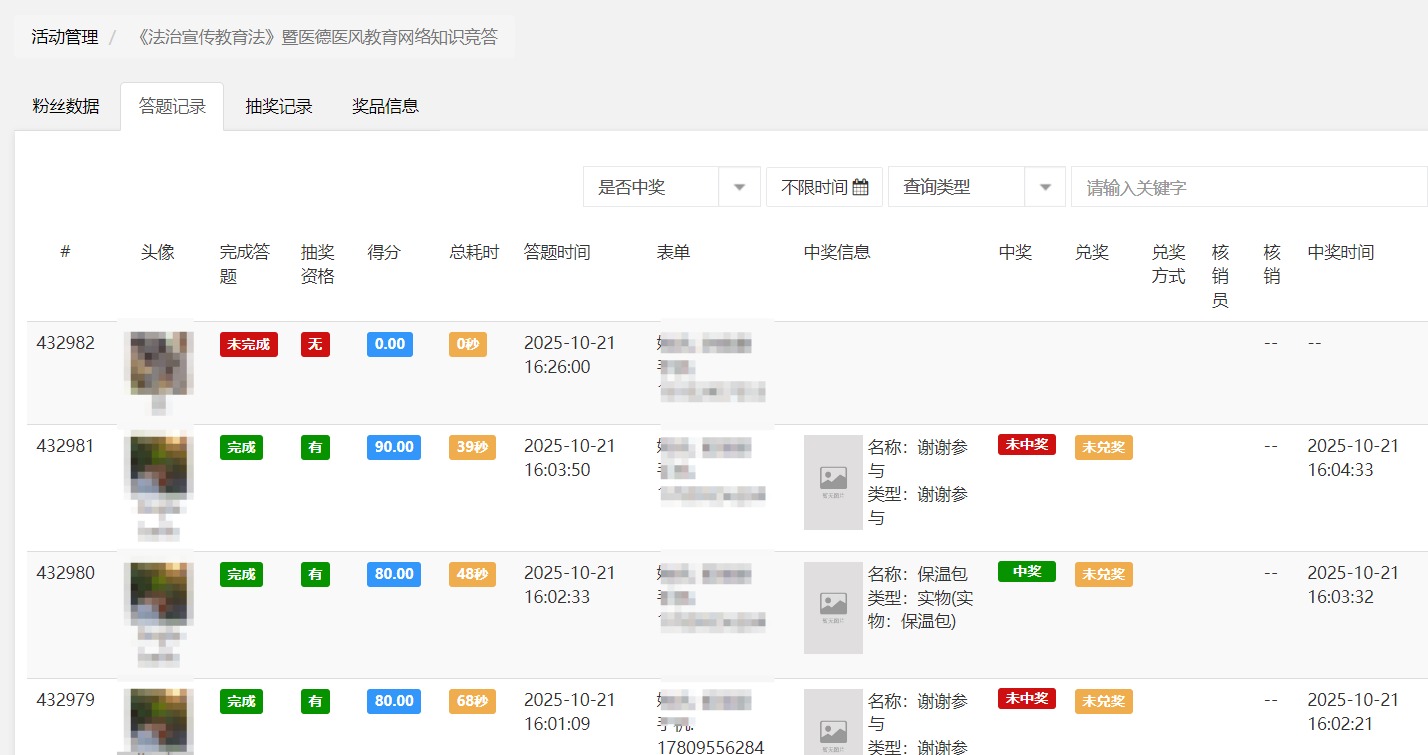1428x755 pixels.
Task: Click the calendar icon in time filter
Action: coord(860,187)
